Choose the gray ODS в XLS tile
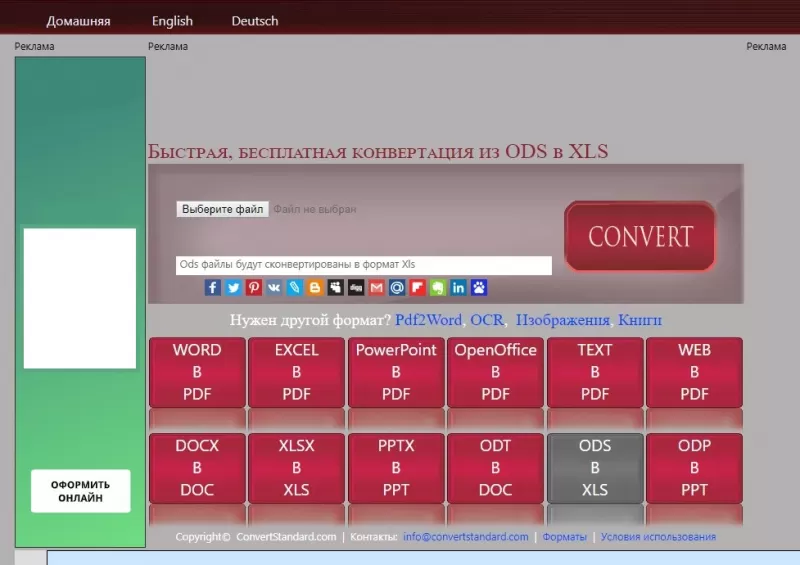Screen dimensions: 800x565 click(595, 468)
